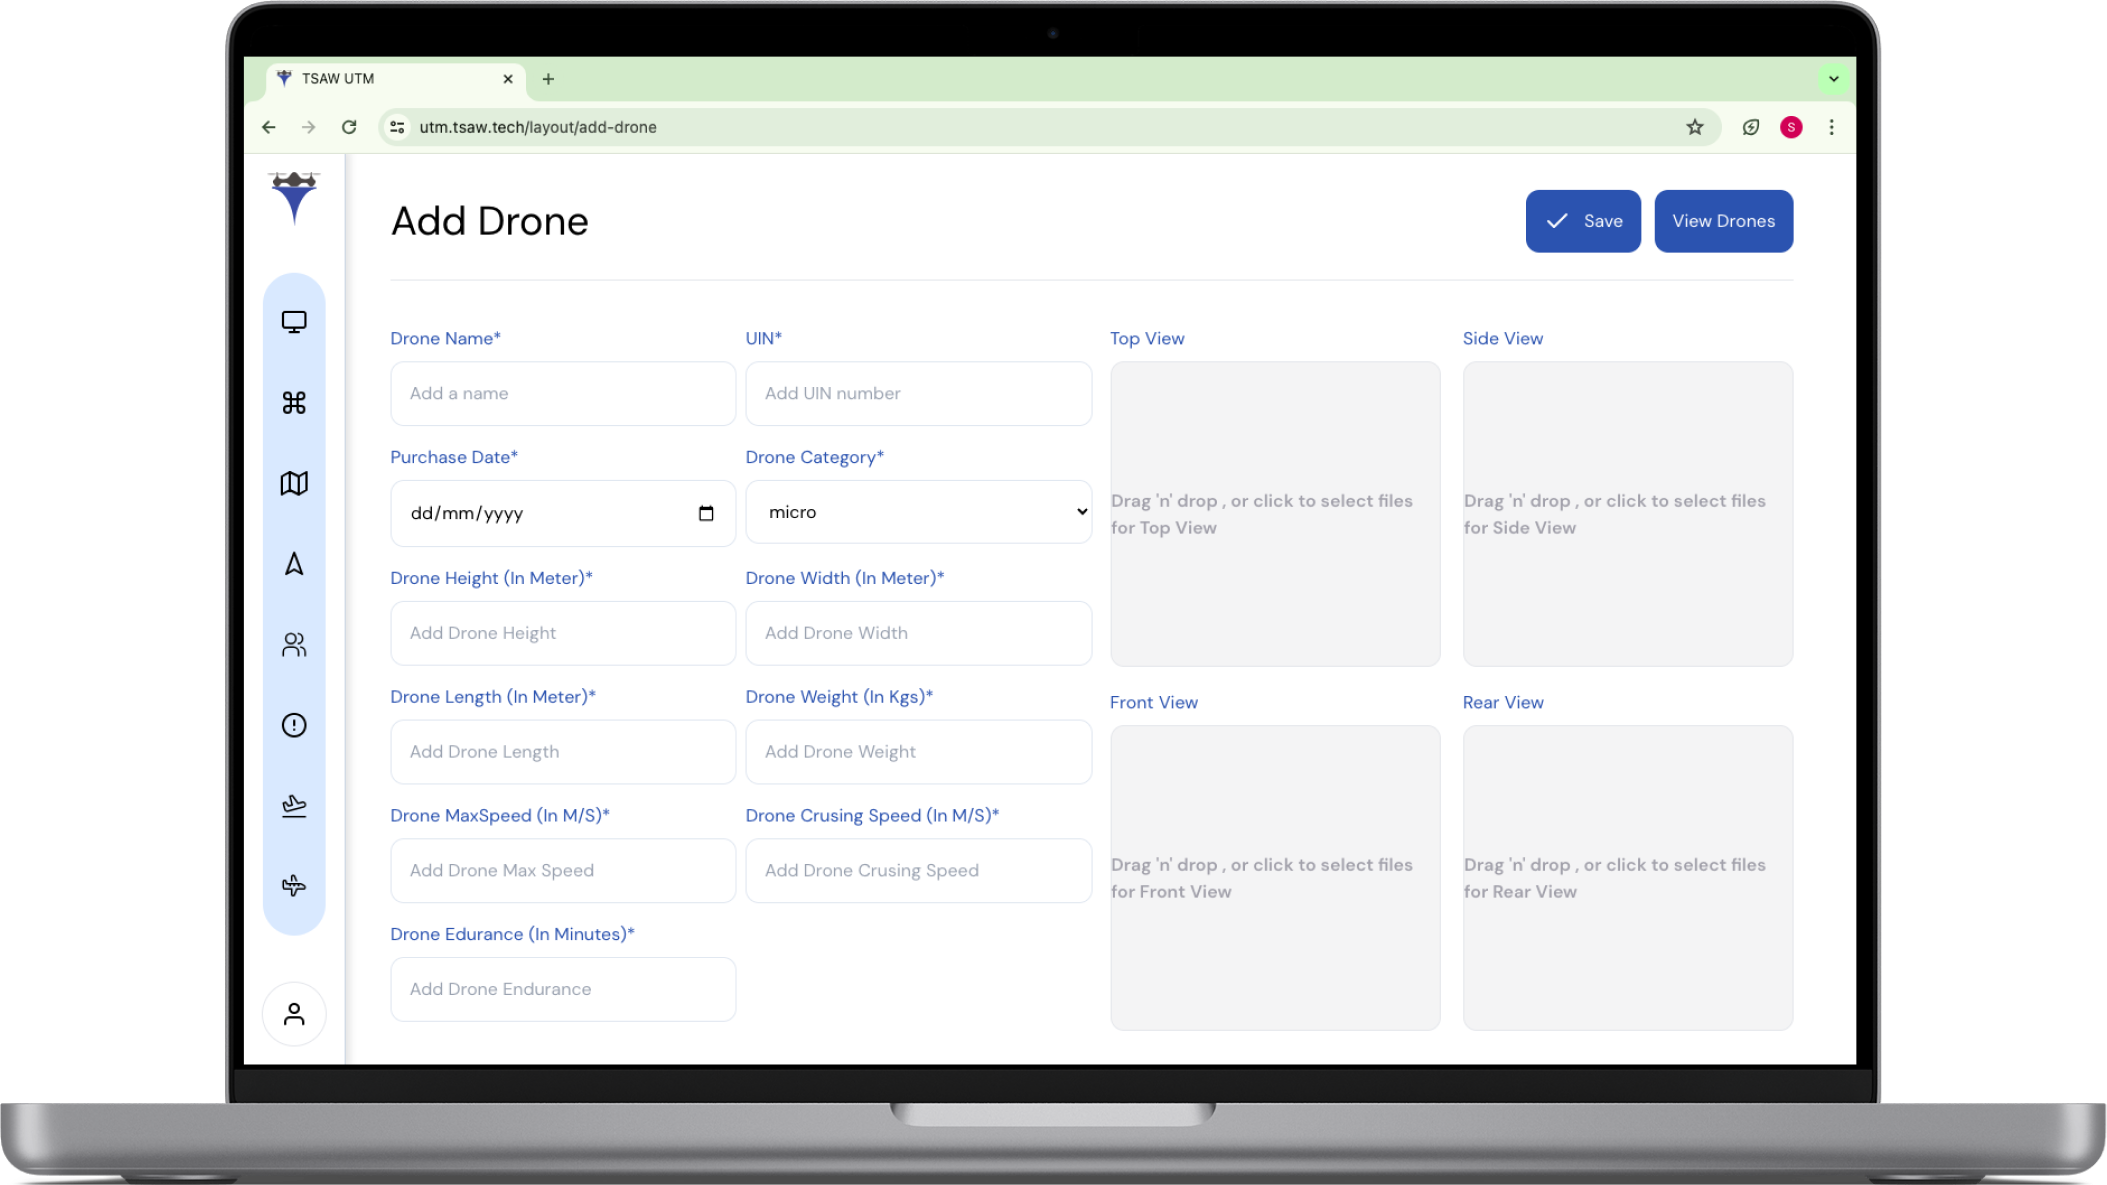Open the users sidebar icon
The height and width of the screenshot is (1185, 2107).
294,645
